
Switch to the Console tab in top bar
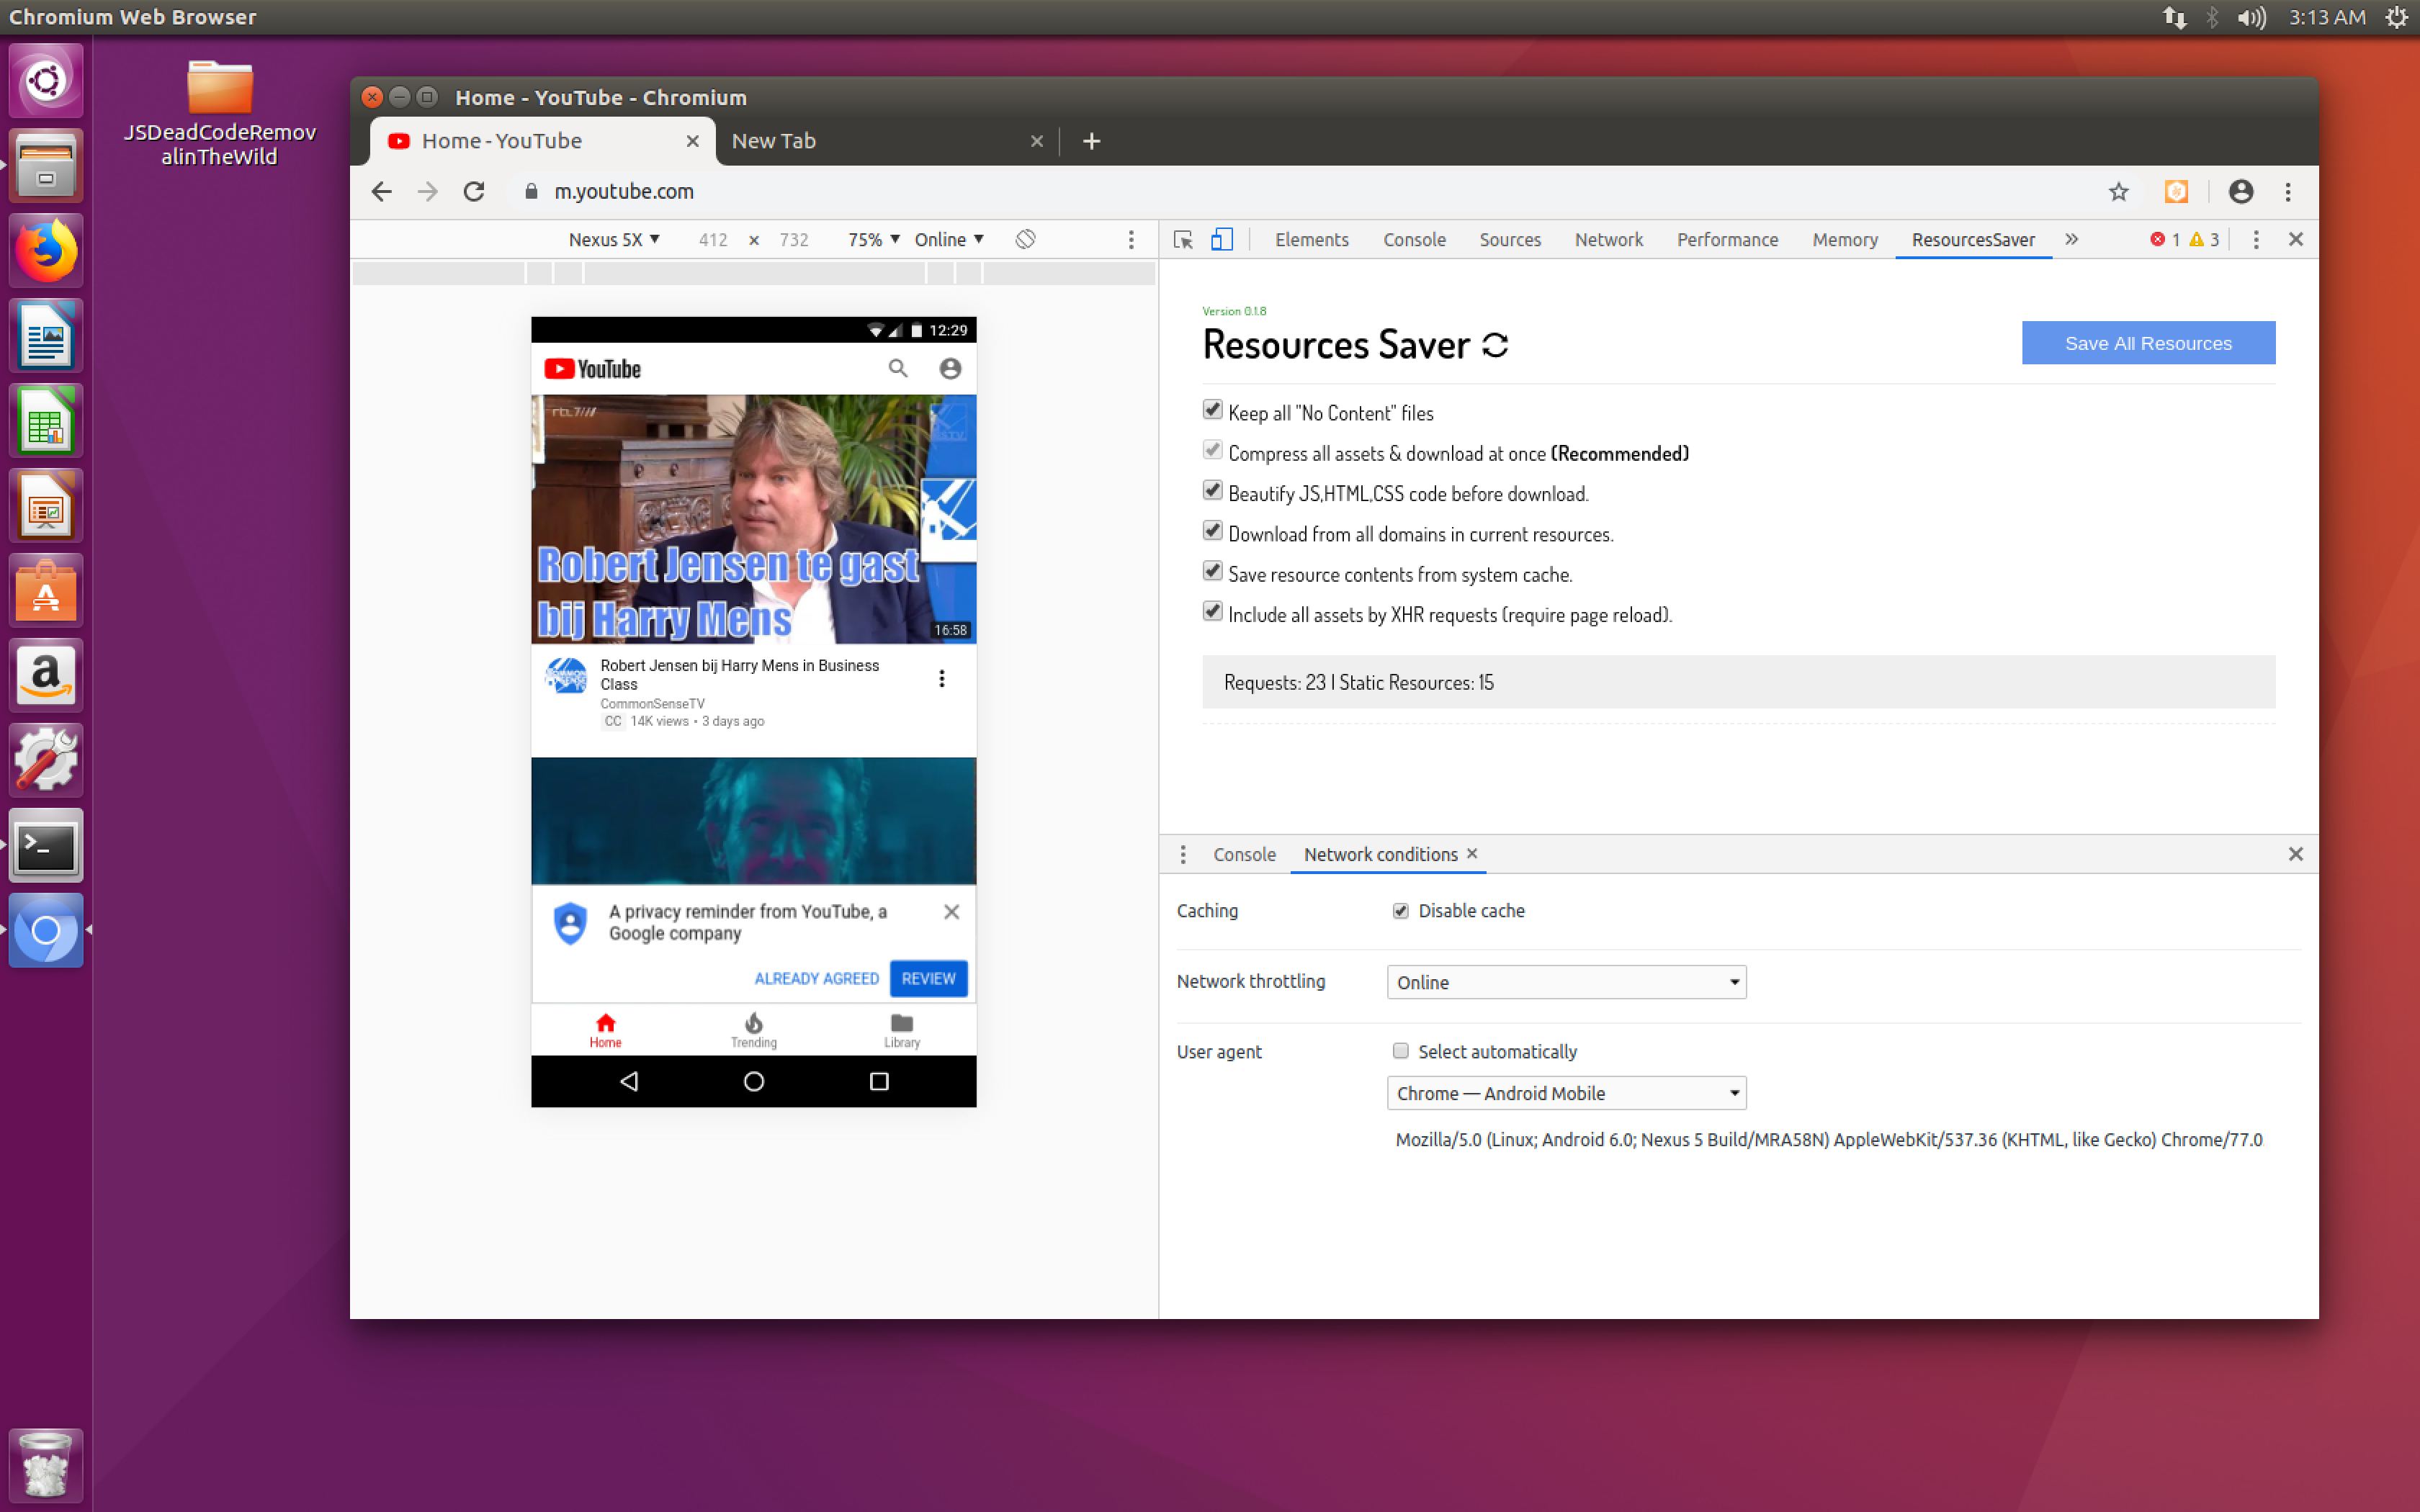(x=1414, y=240)
